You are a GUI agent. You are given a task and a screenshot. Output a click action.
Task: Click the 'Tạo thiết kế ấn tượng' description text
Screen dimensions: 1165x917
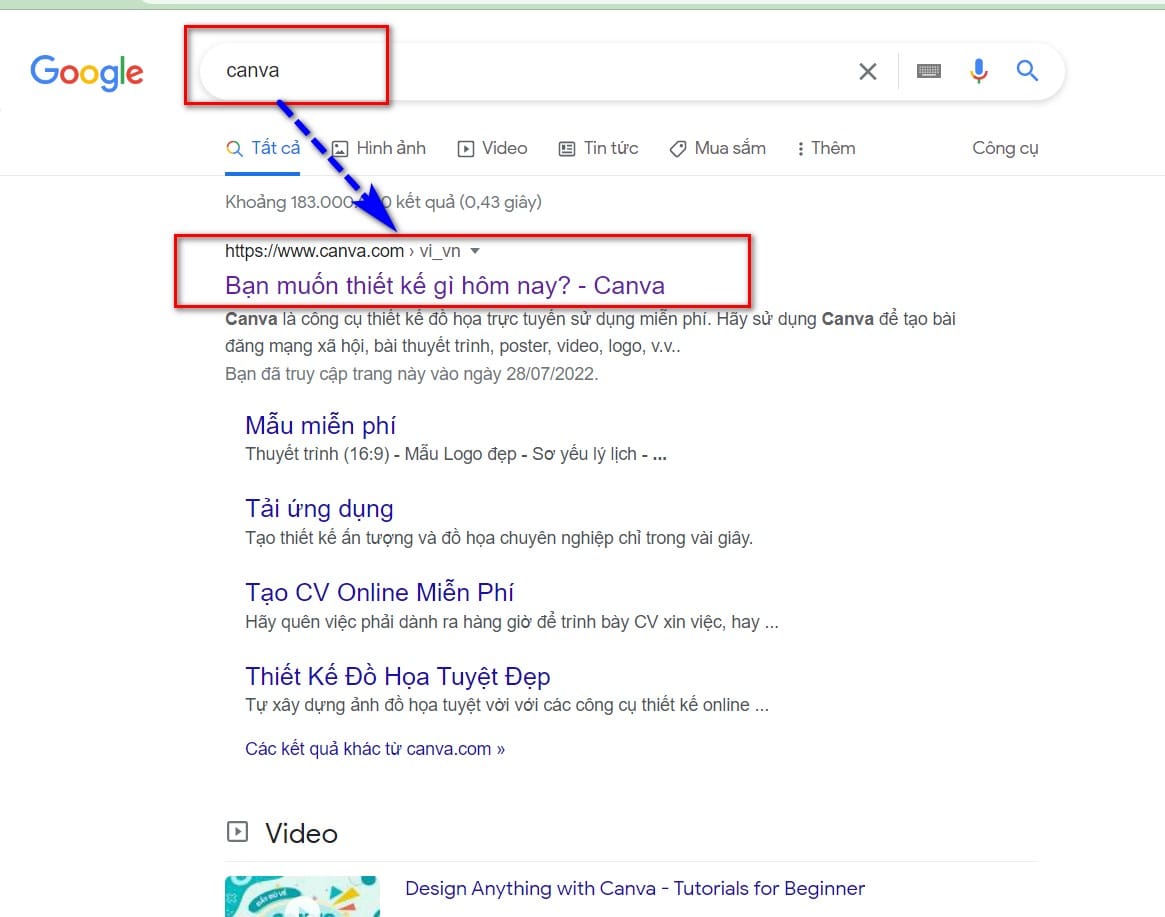(x=499, y=538)
